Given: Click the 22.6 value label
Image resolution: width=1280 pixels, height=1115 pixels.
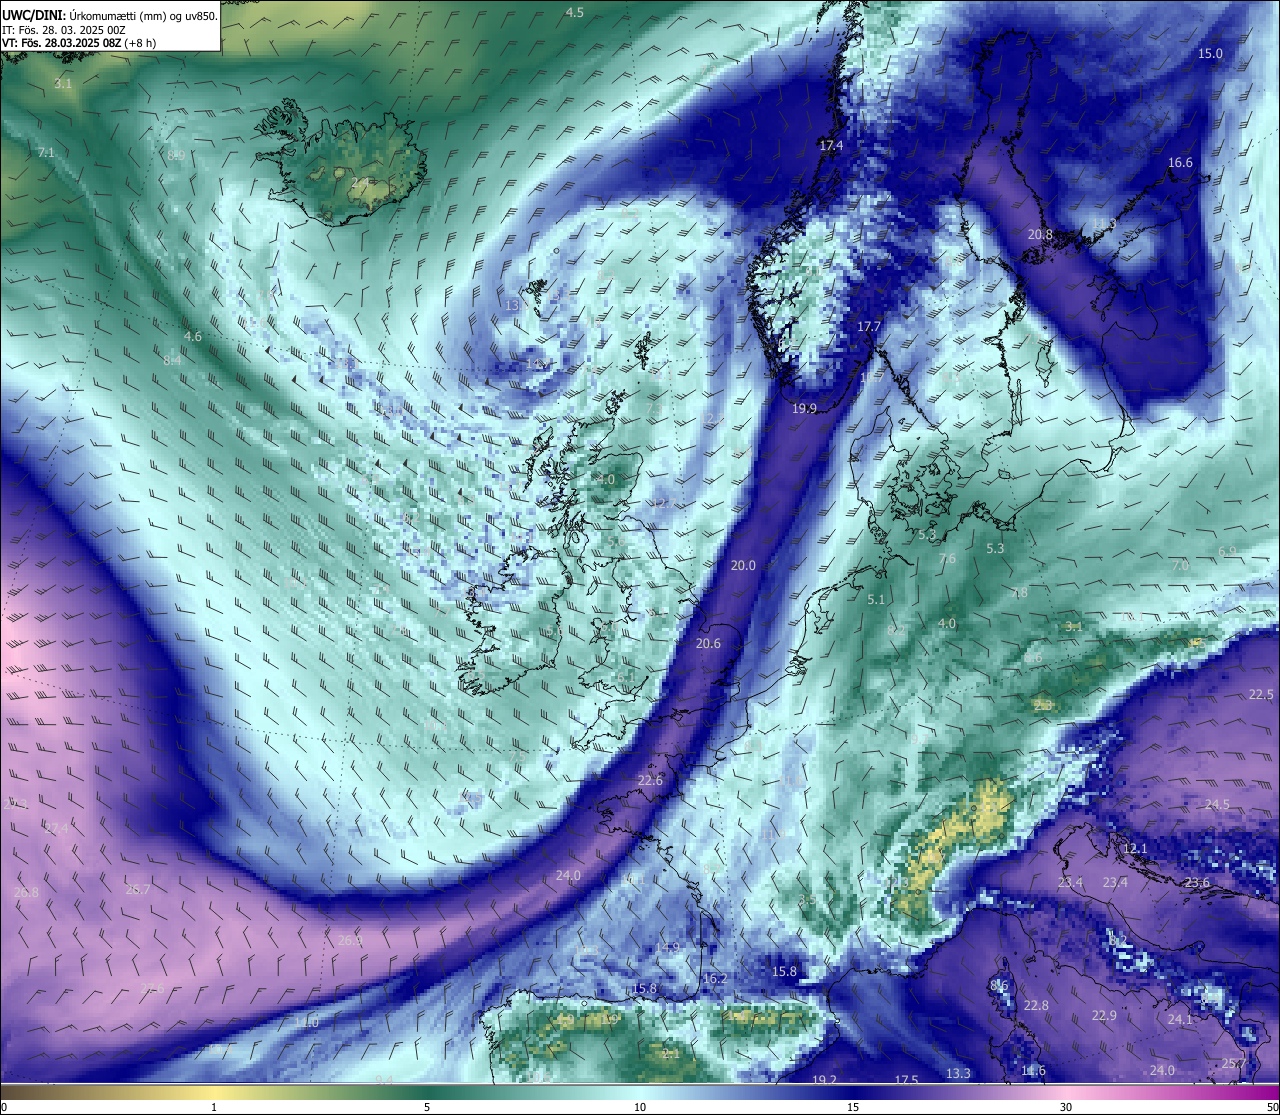Looking at the screenshot, I should click(x=650, y=781).
